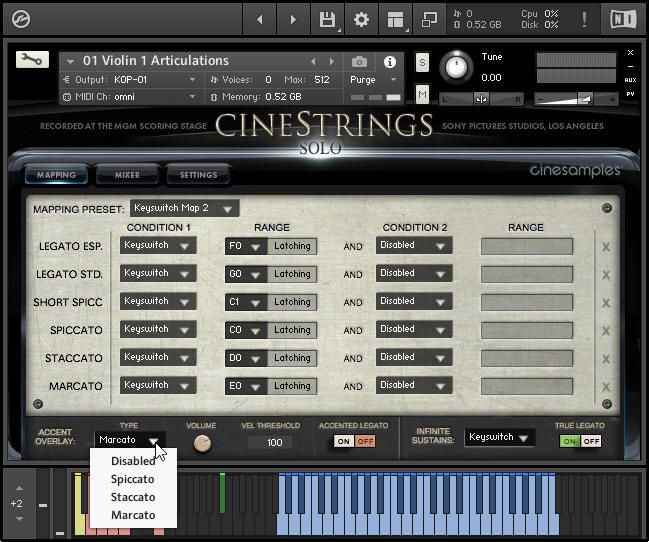
Task: Remove the LEGATO STD. mapping with X
Action: point(606,275)
